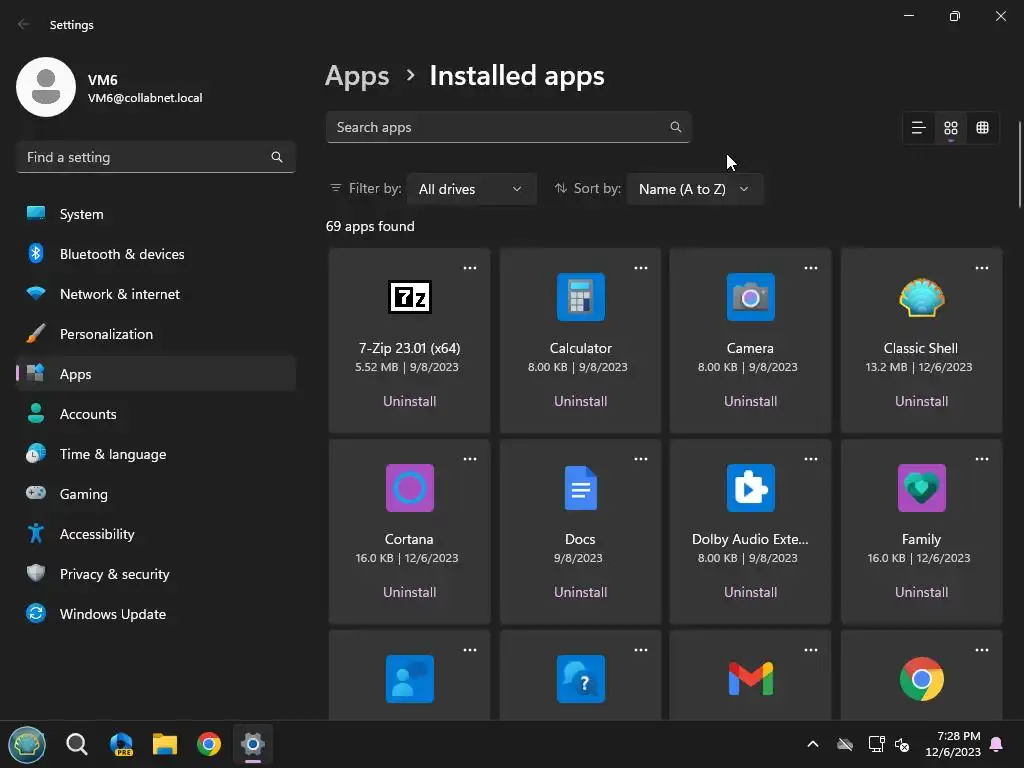Open Network & internet settings

pos(155,294)
